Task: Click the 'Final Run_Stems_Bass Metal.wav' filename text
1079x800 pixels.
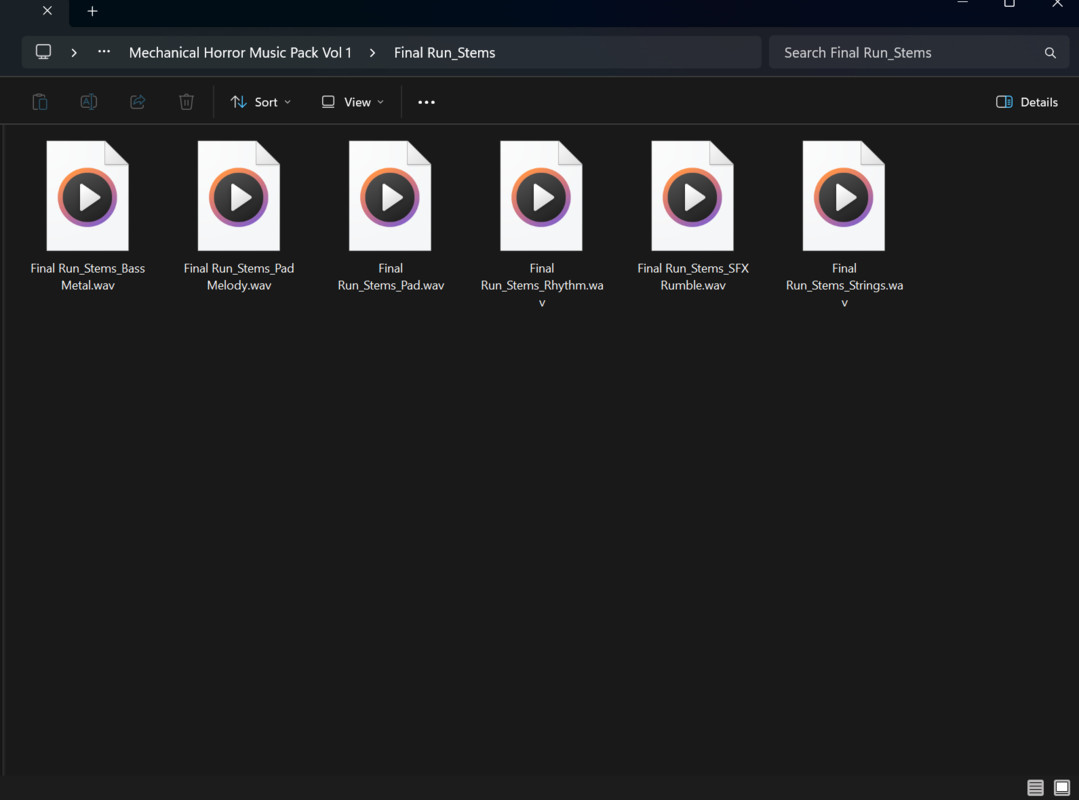Action: tap(87, 277)
